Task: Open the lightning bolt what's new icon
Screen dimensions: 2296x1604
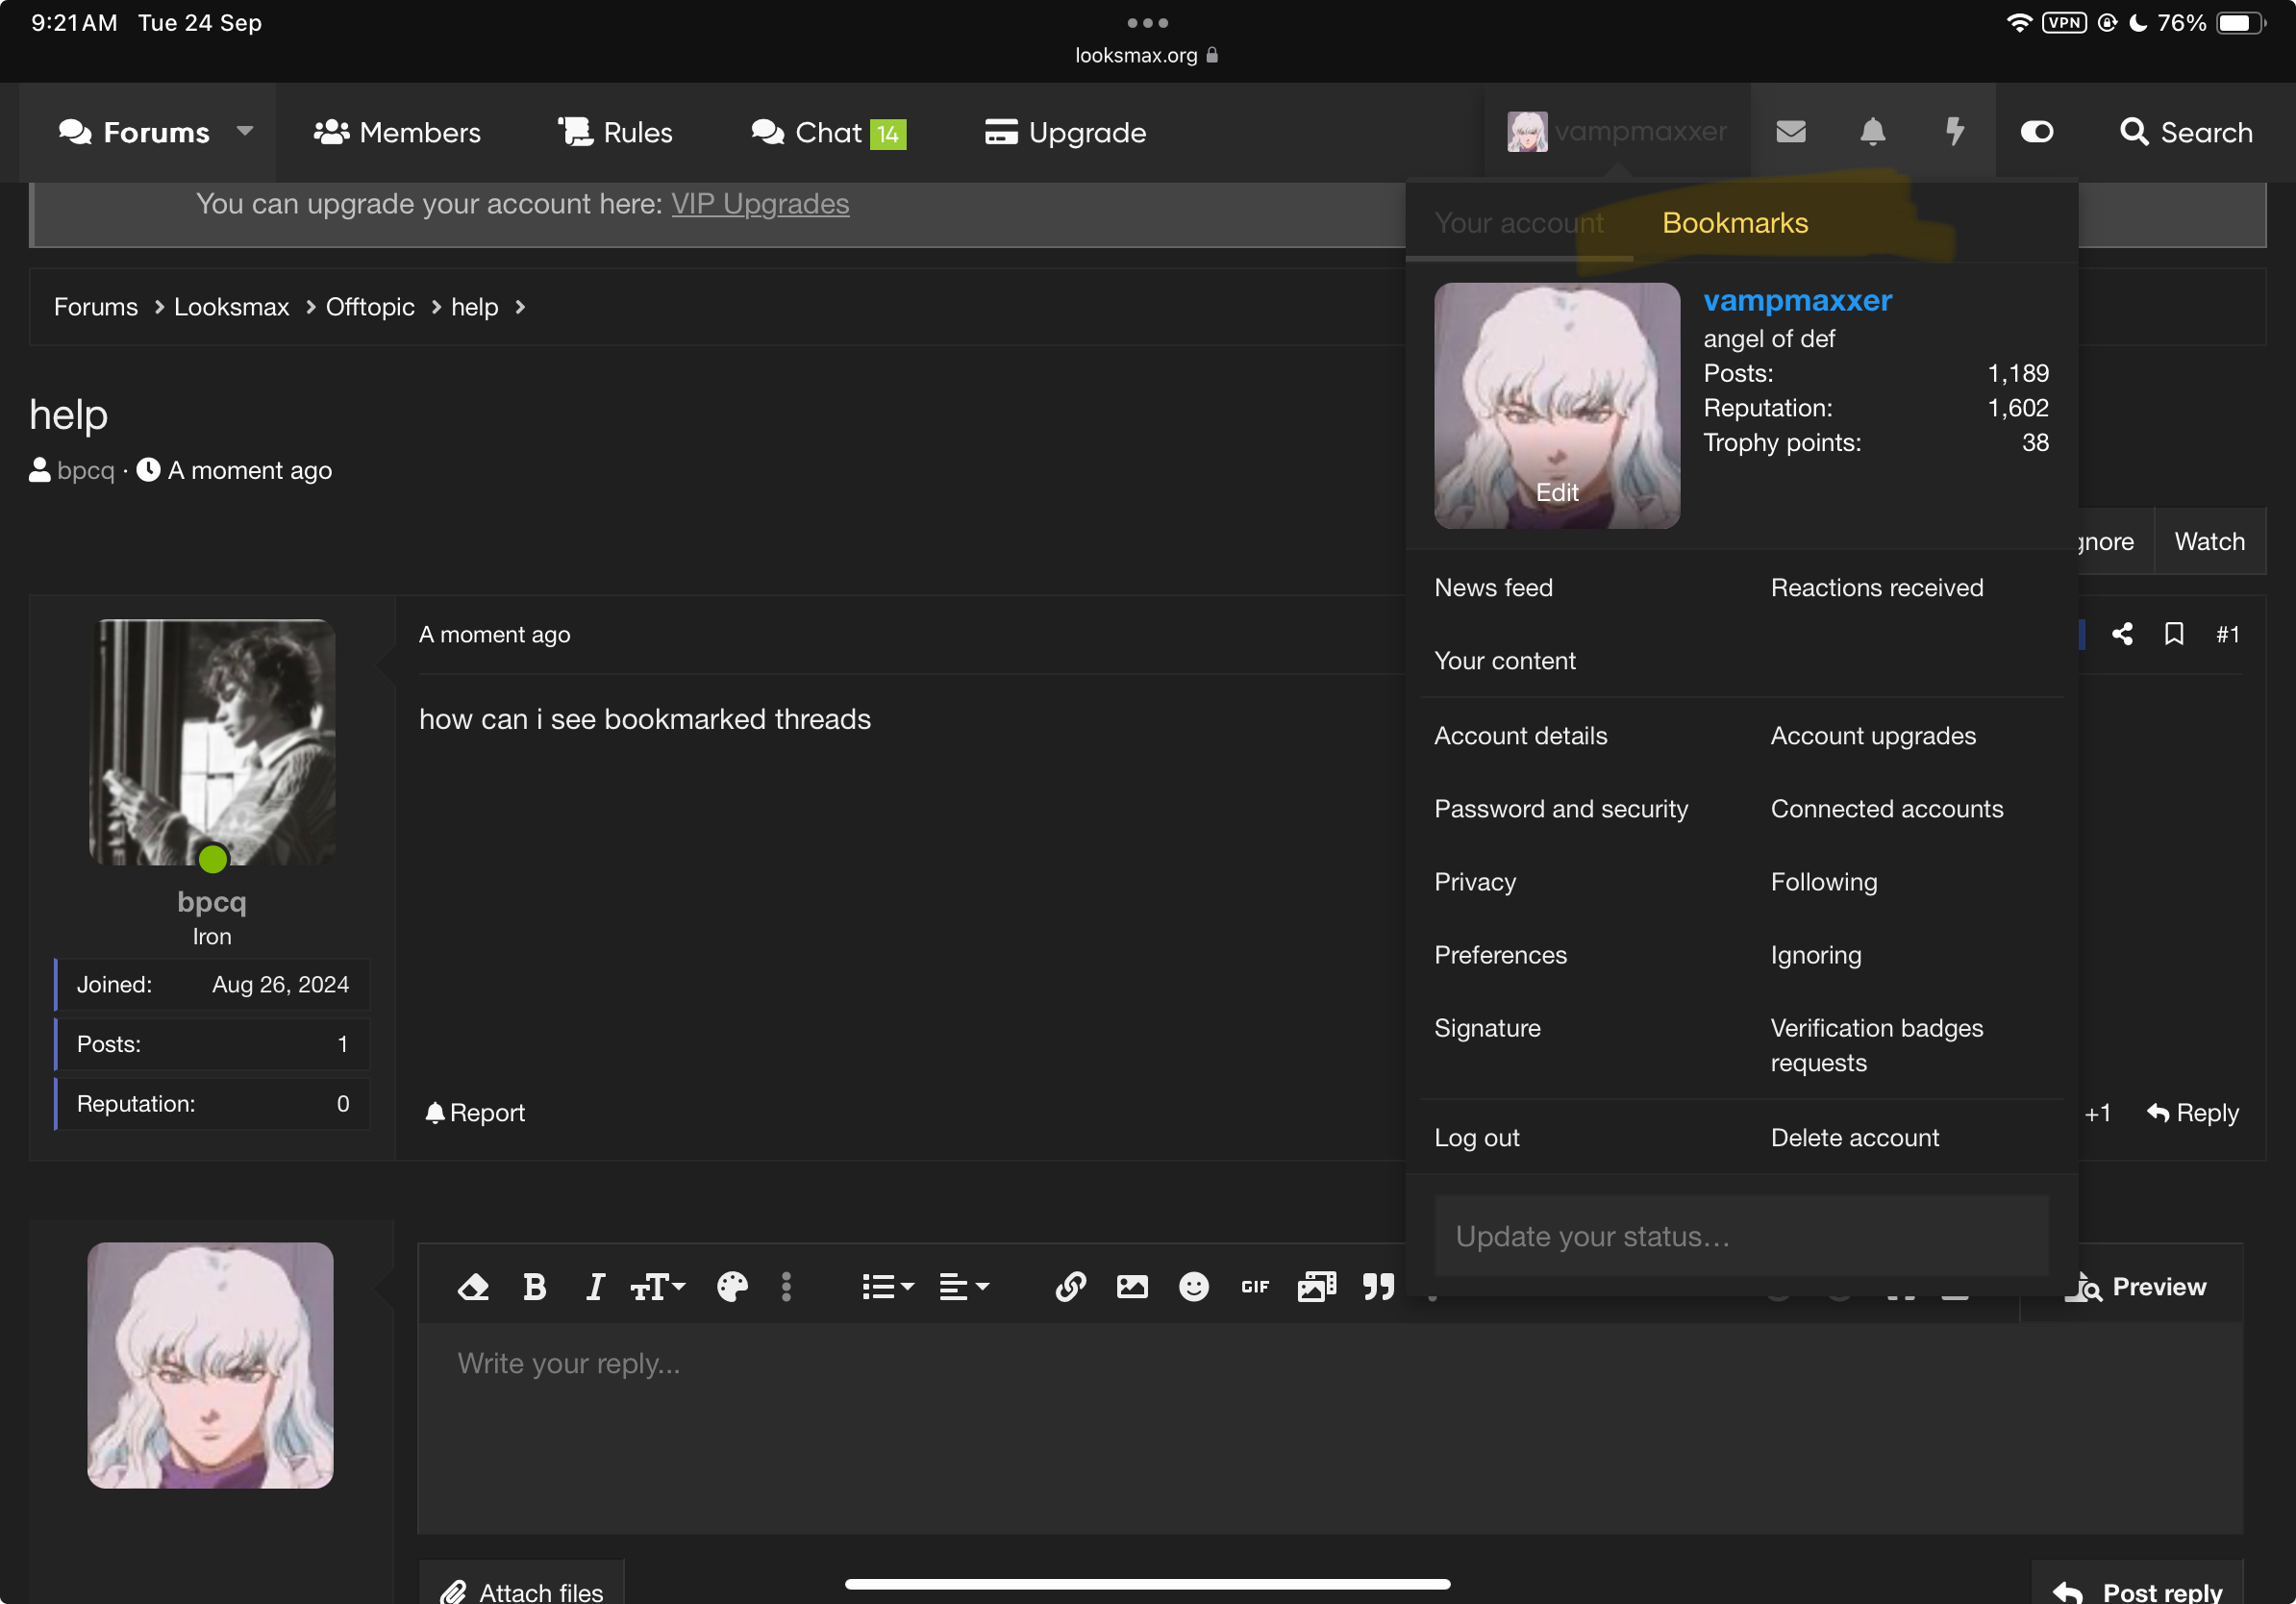Action: pyautogui.click(x=1954, y=132)
